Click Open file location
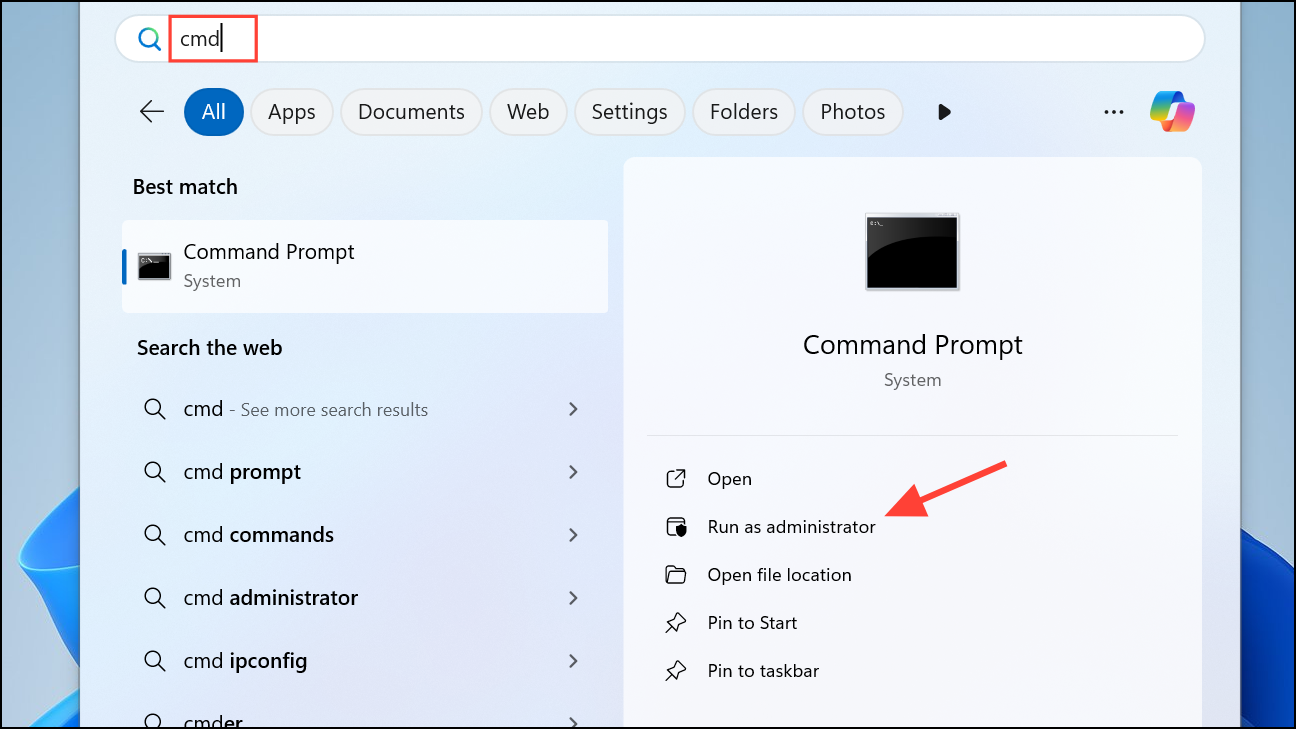The image size is (1296, 729). [779, 575]
